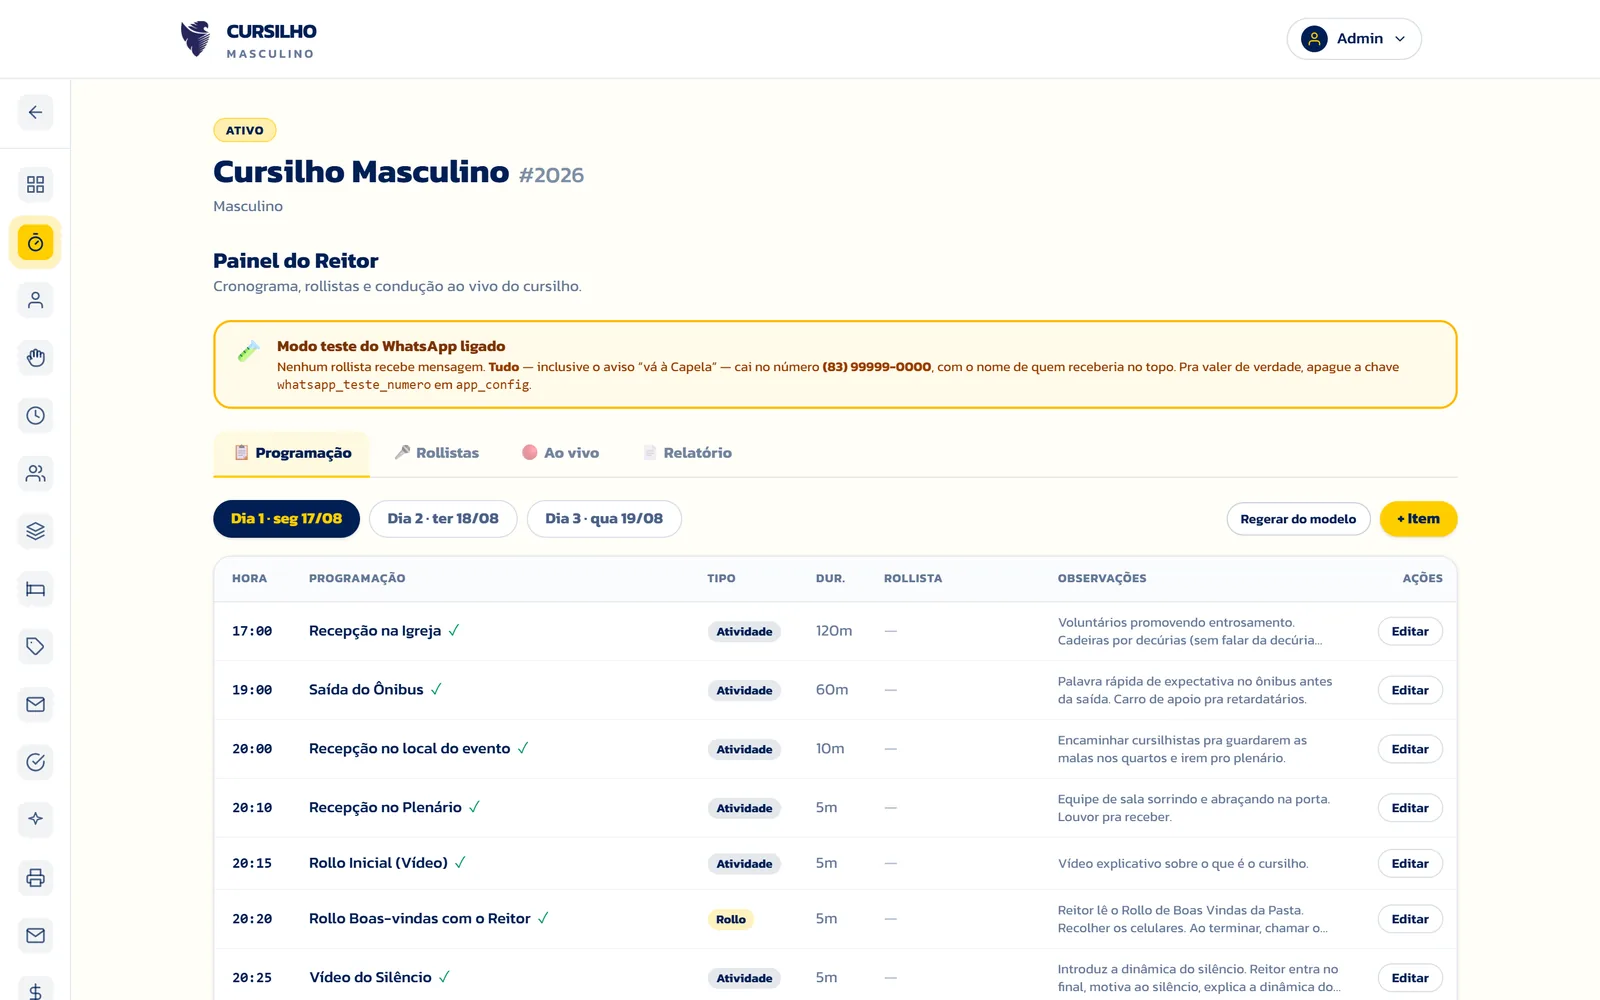
Task: Click the circled checkmark sidebar icon
Action: (x=35, y=762)
